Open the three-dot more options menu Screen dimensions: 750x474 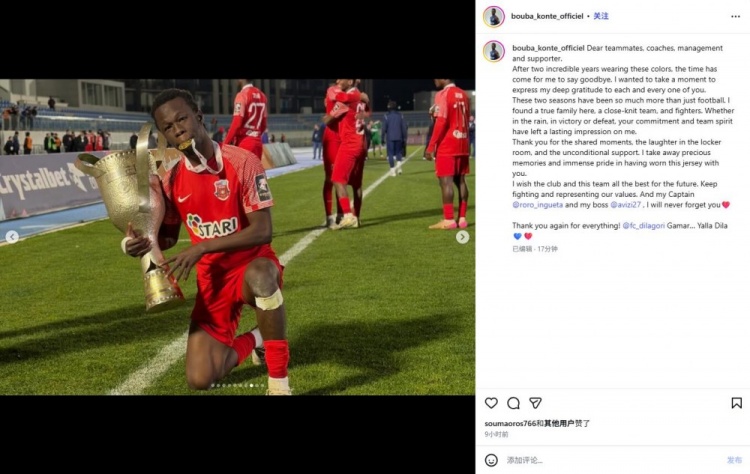[x=735, y=16]
